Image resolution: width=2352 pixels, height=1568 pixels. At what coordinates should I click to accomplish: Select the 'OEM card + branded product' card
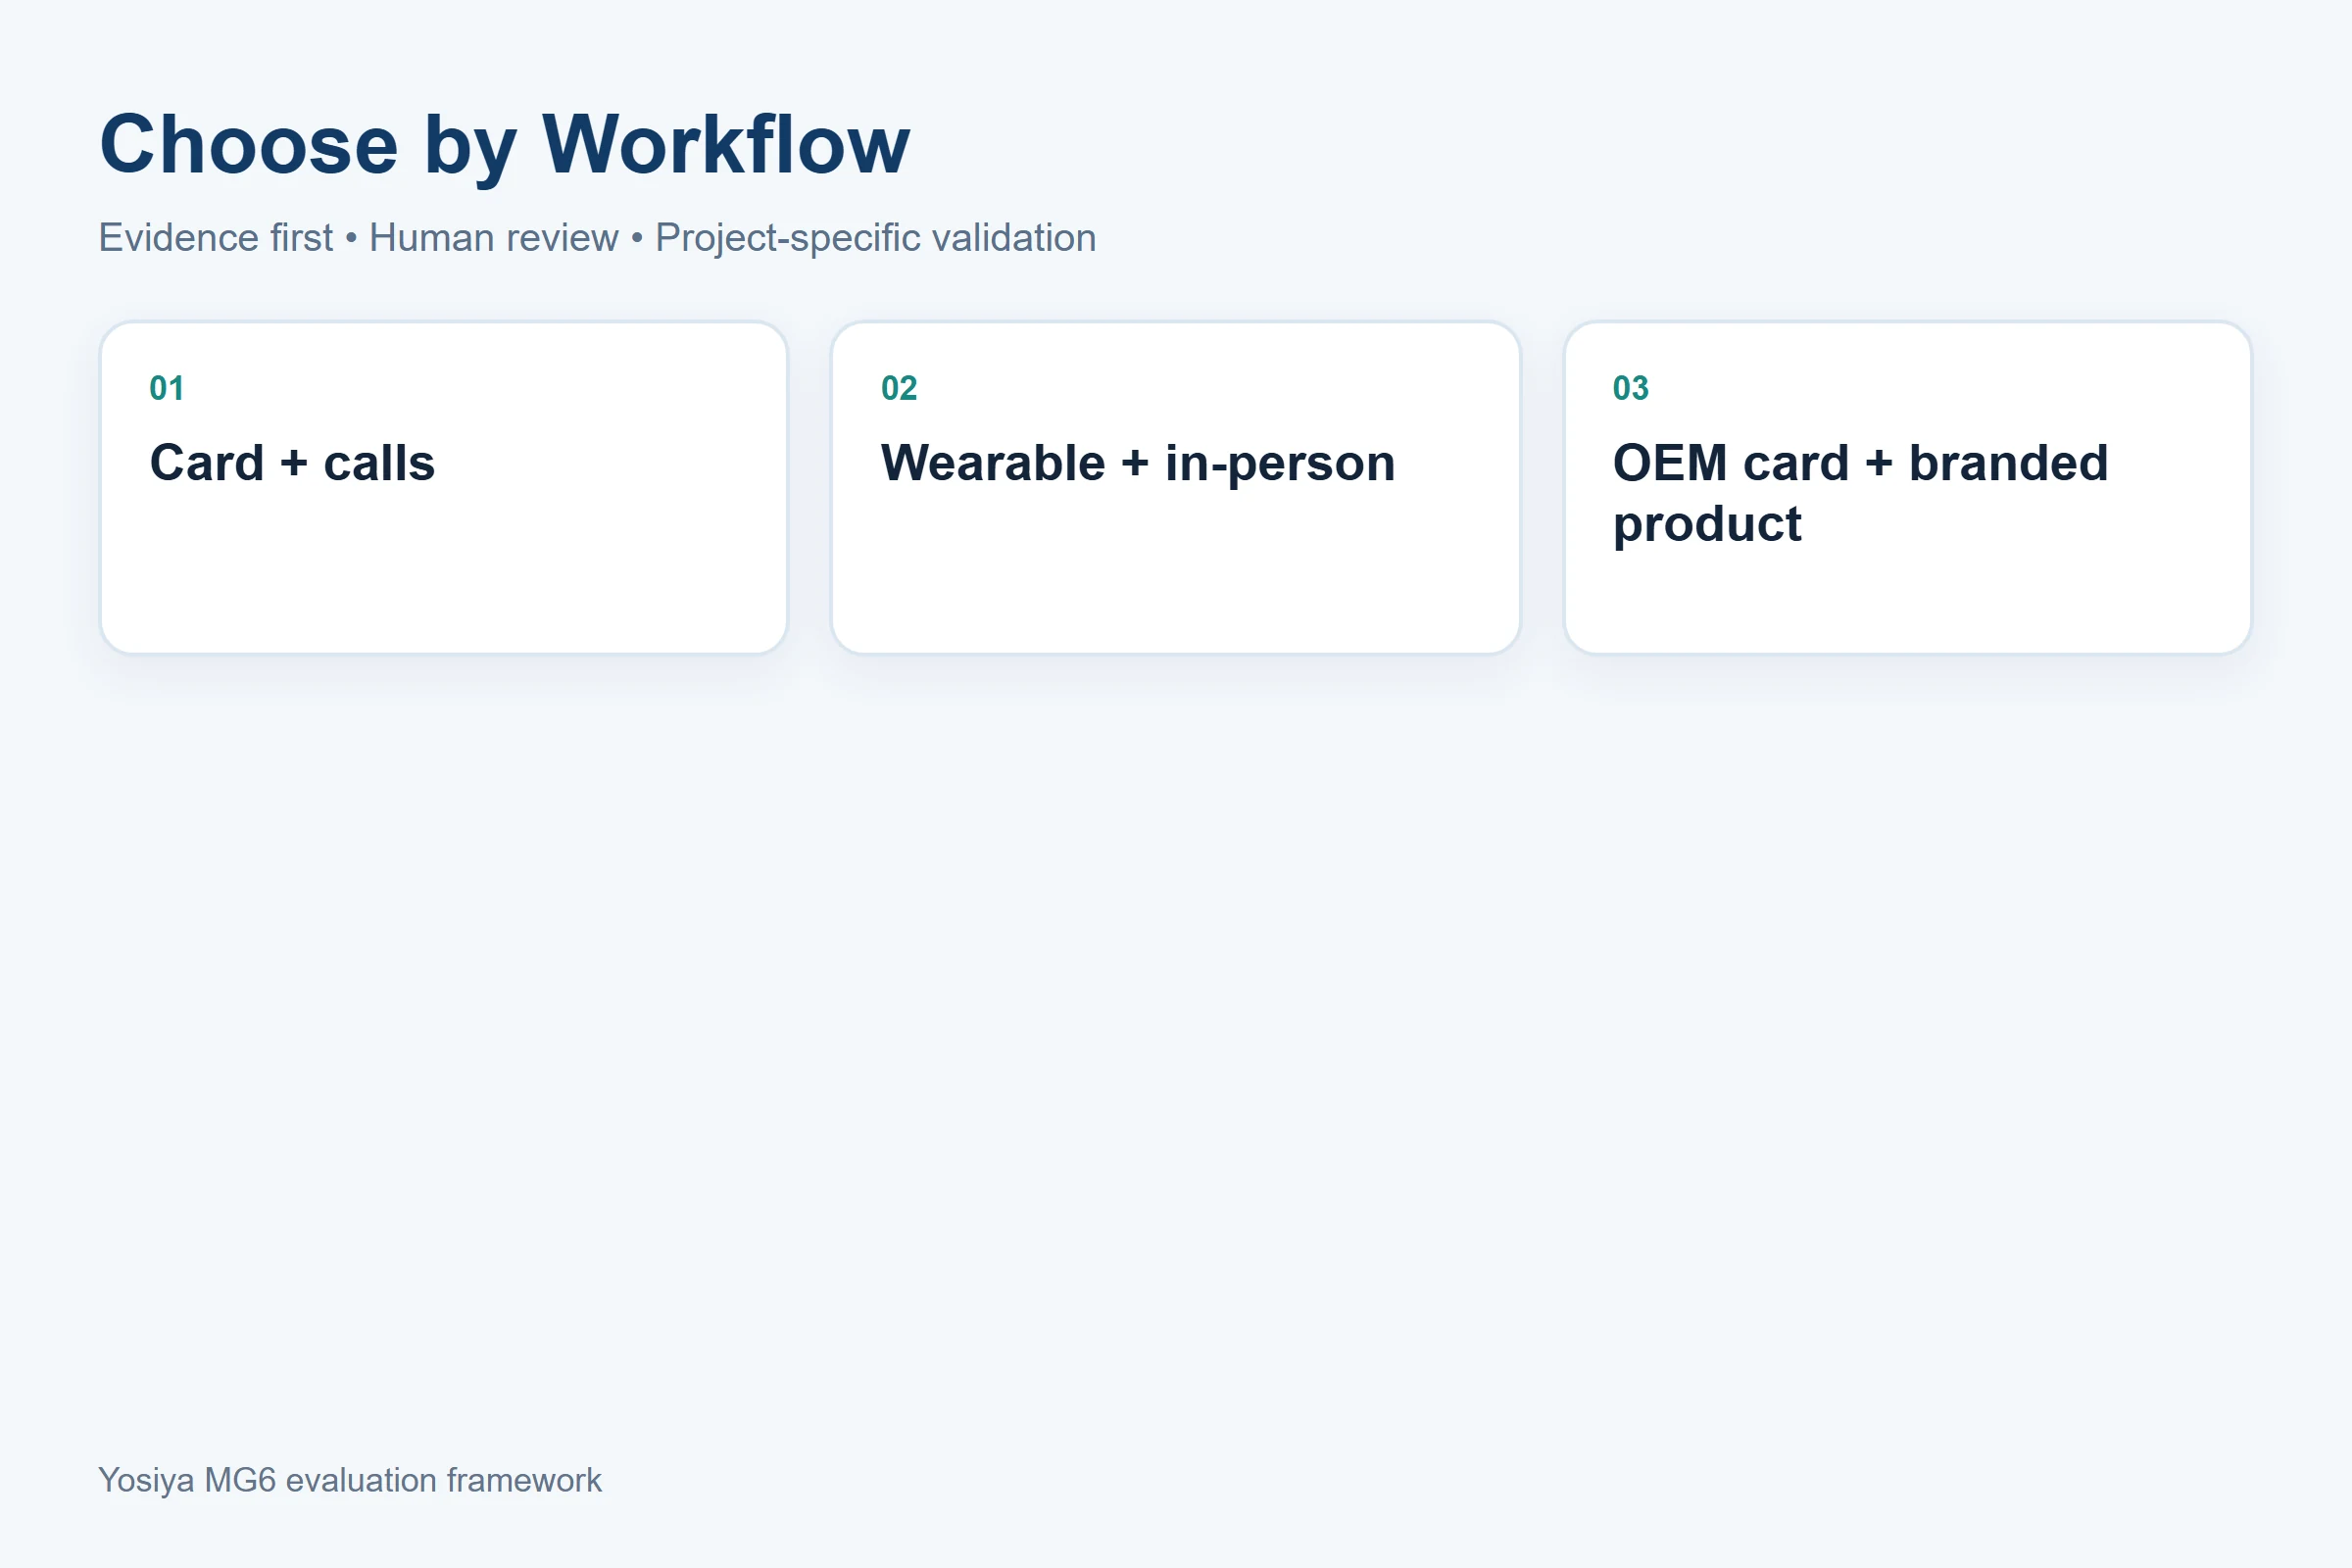1908,488
